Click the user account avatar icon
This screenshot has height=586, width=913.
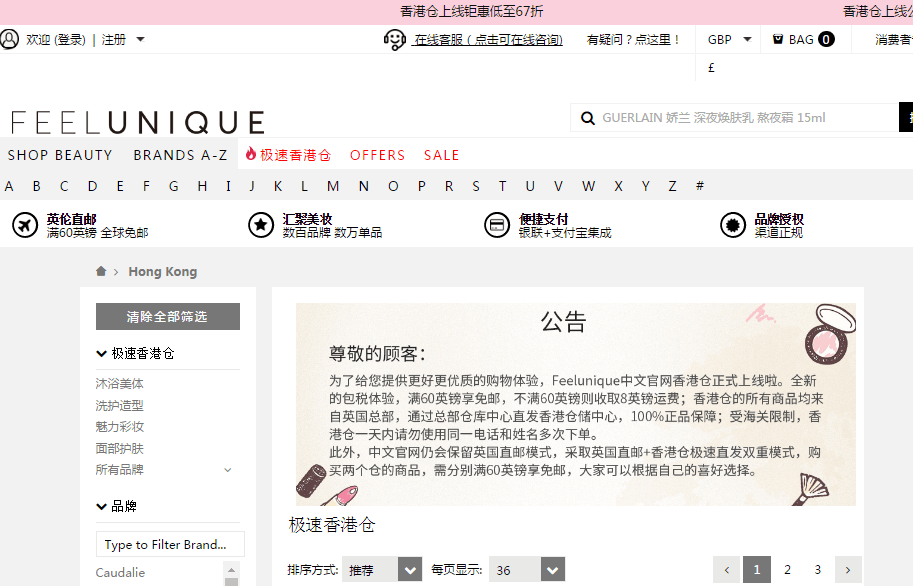point(9,40)
